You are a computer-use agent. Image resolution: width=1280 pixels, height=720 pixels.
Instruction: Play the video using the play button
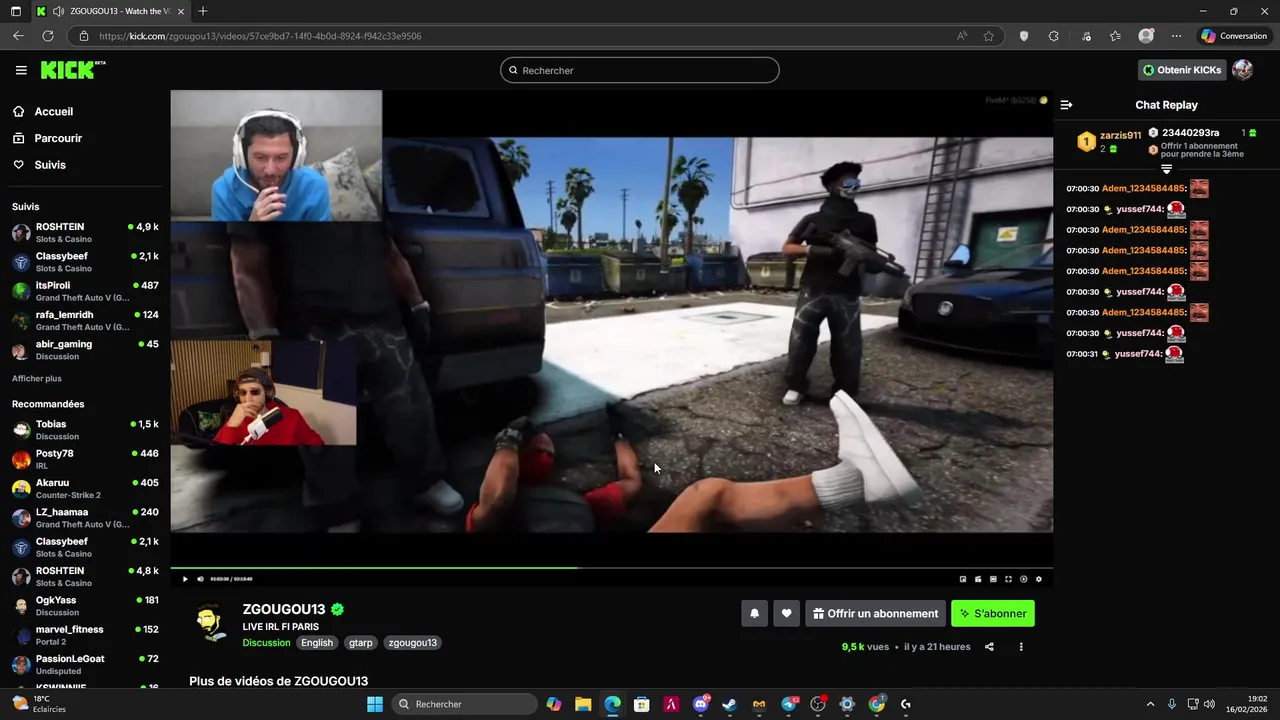tap(185, 579)
